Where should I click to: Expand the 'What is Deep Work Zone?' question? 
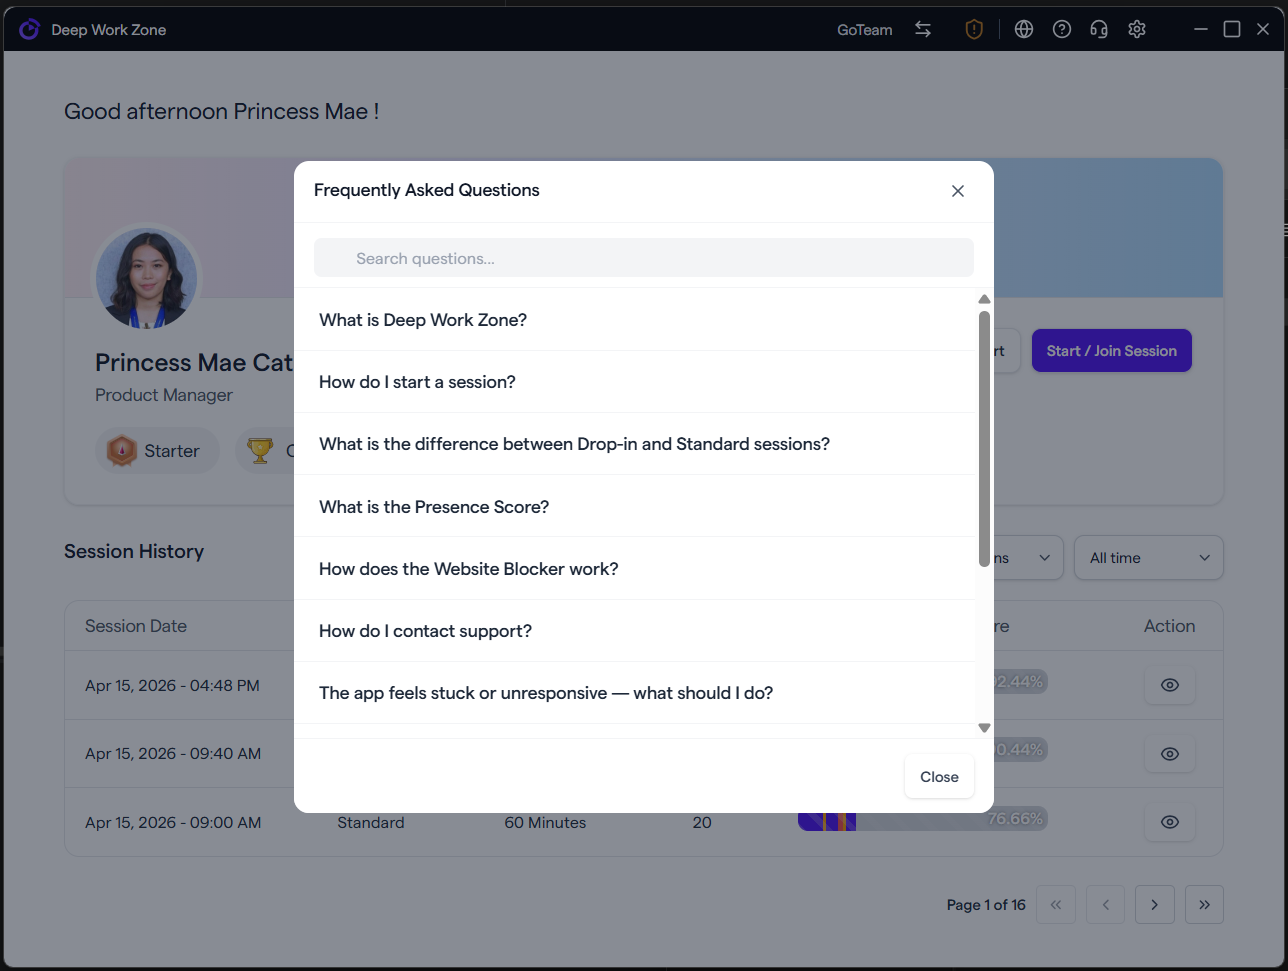[x=635, y=320]
